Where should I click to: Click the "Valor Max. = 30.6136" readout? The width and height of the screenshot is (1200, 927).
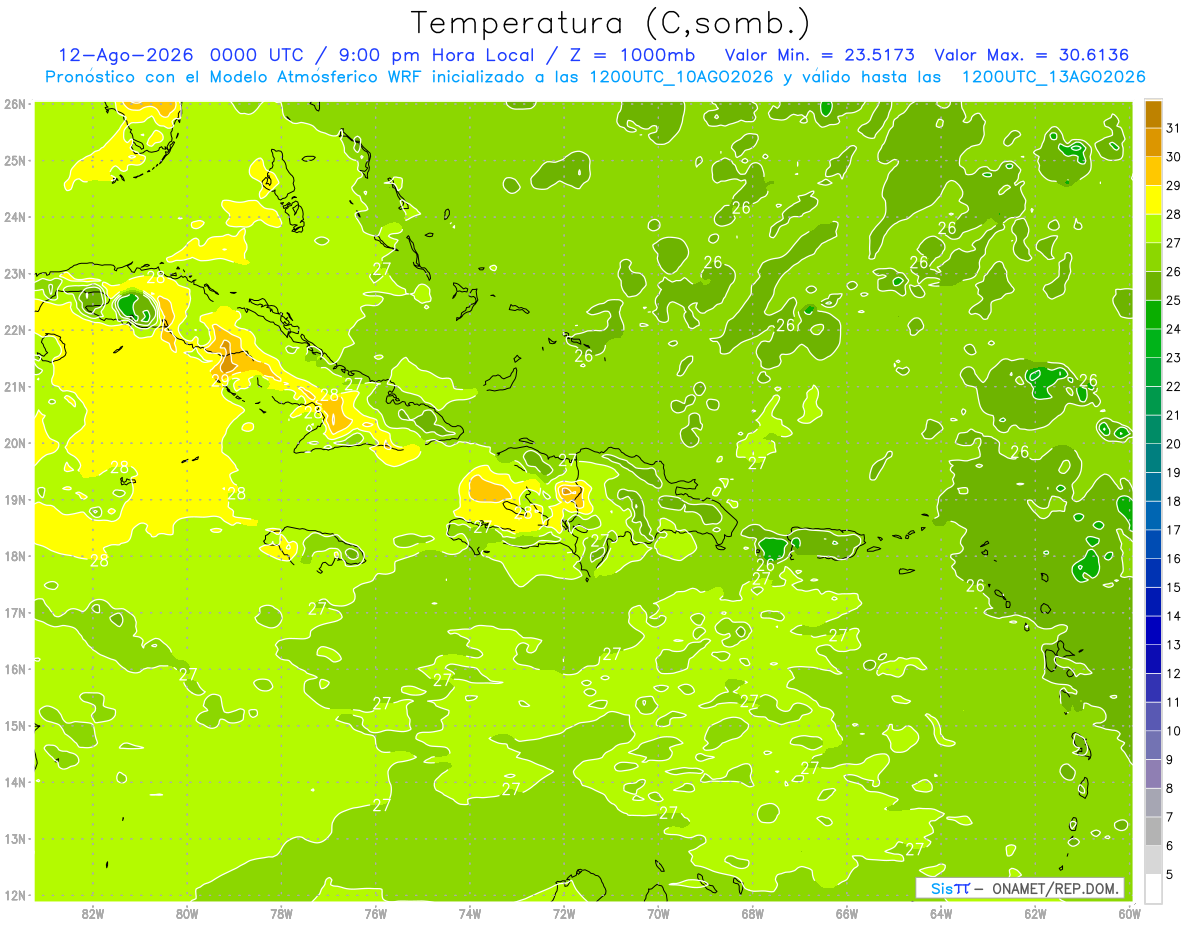click(x=1032, y=55)
